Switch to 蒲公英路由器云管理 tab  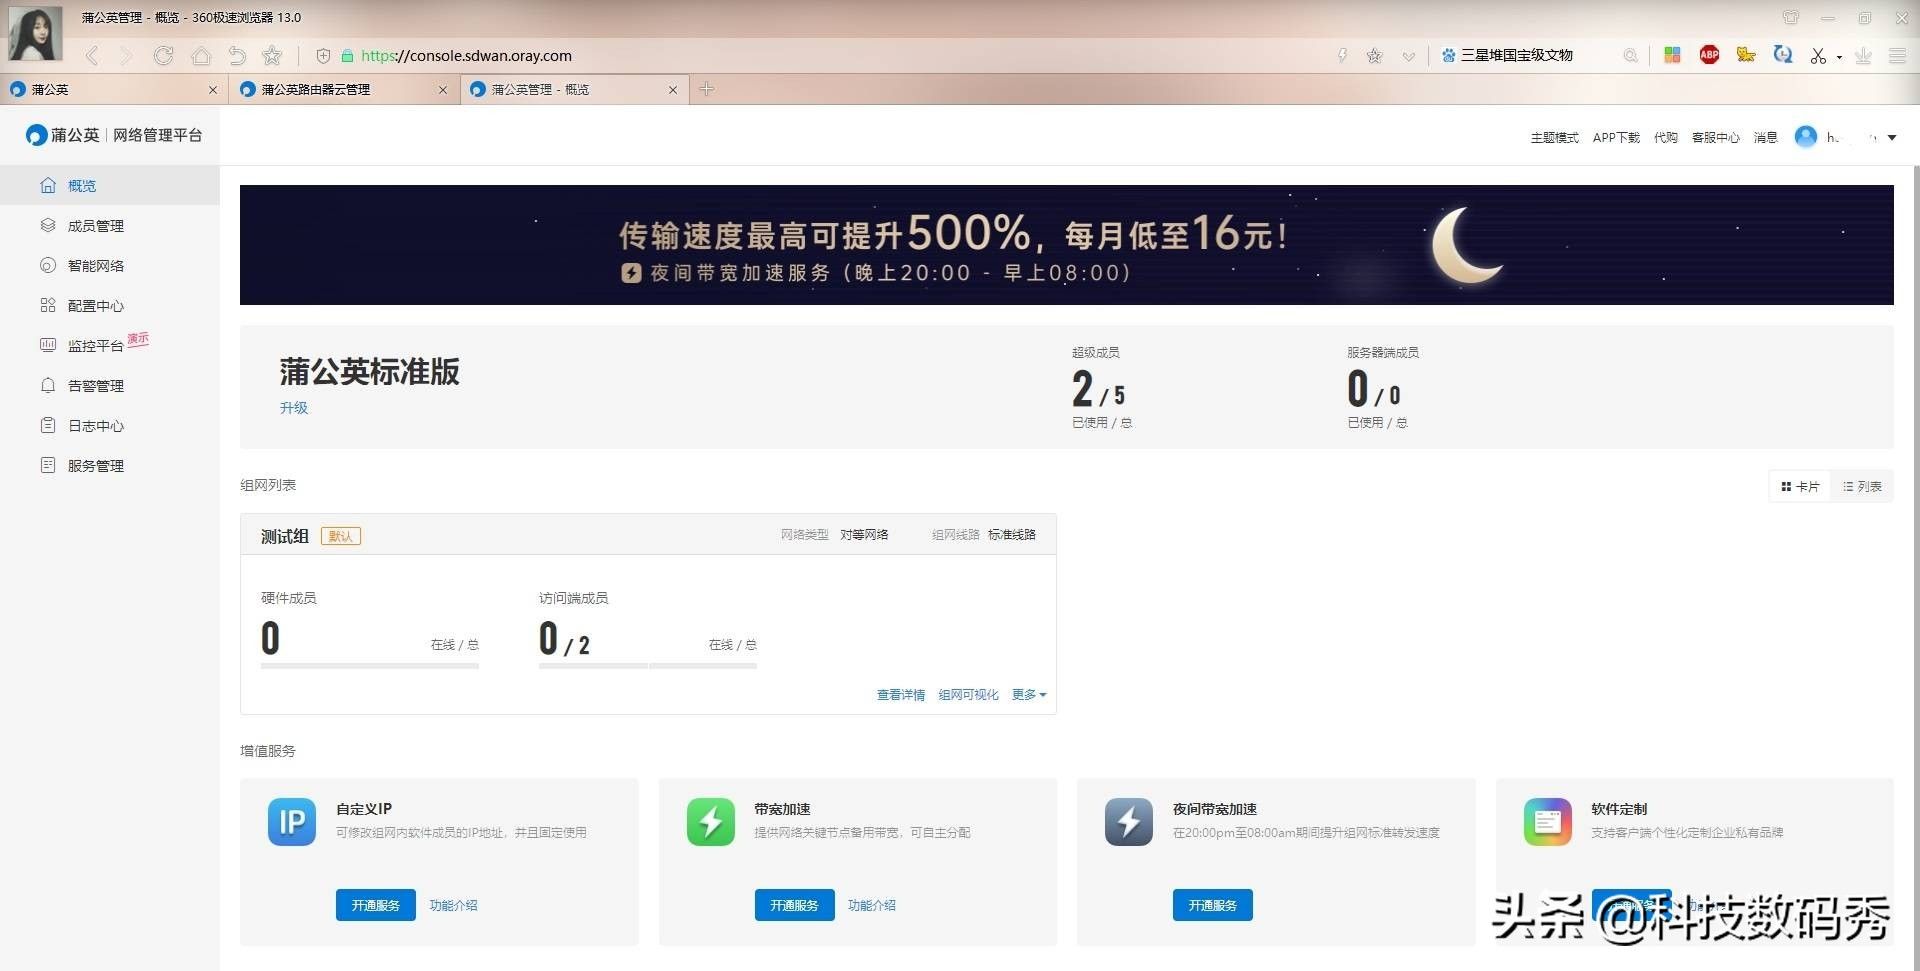click(343, 89)
